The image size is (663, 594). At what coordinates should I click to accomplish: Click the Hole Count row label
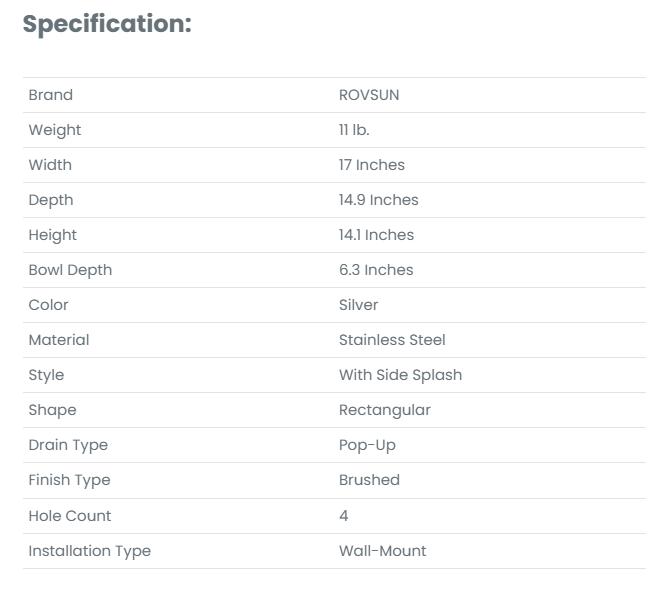(x=70, y=516)
